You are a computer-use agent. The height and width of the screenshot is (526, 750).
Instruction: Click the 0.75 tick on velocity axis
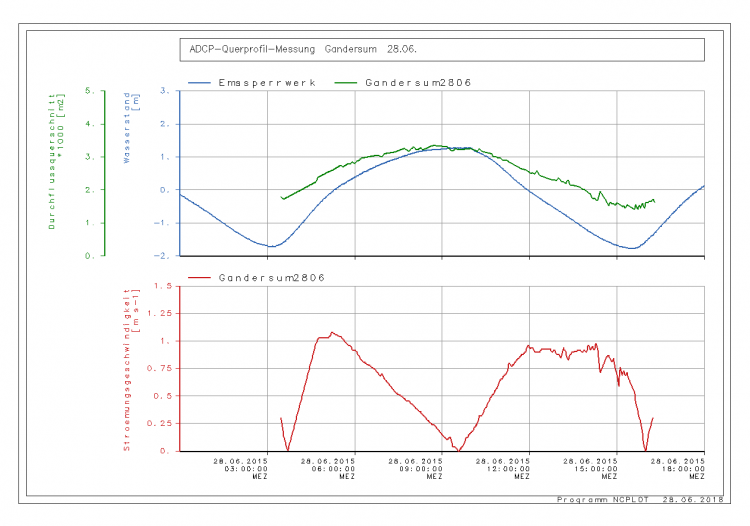click(x=160, y=369)
